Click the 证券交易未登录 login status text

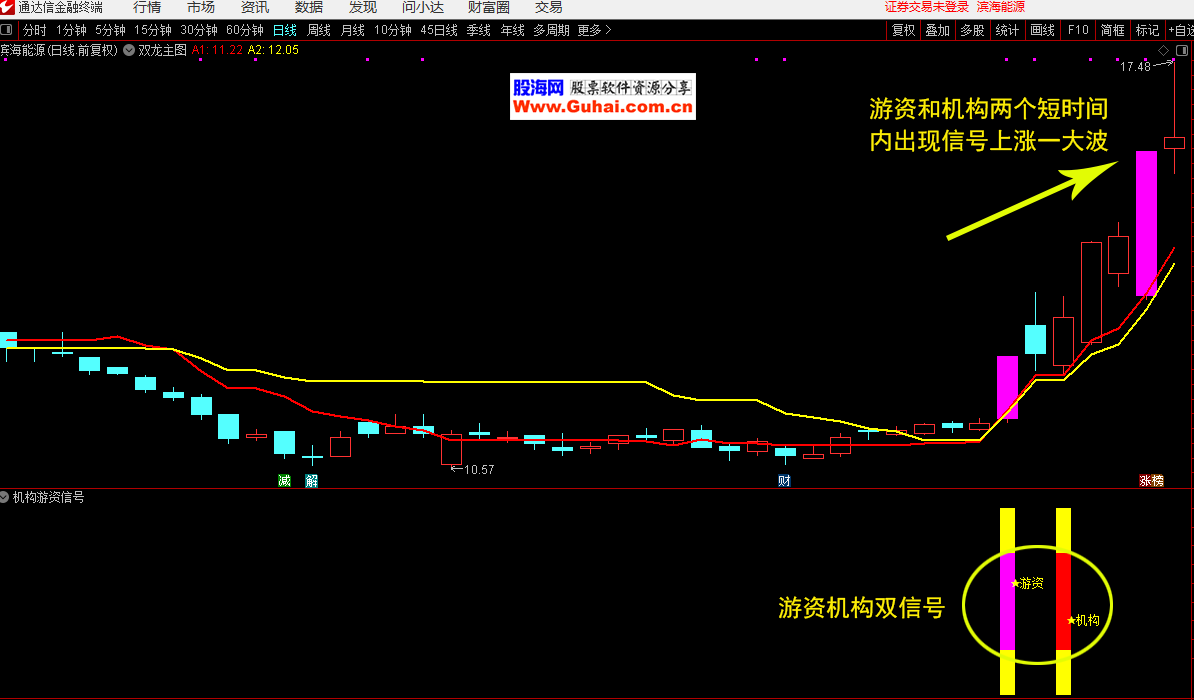[927, 7]
